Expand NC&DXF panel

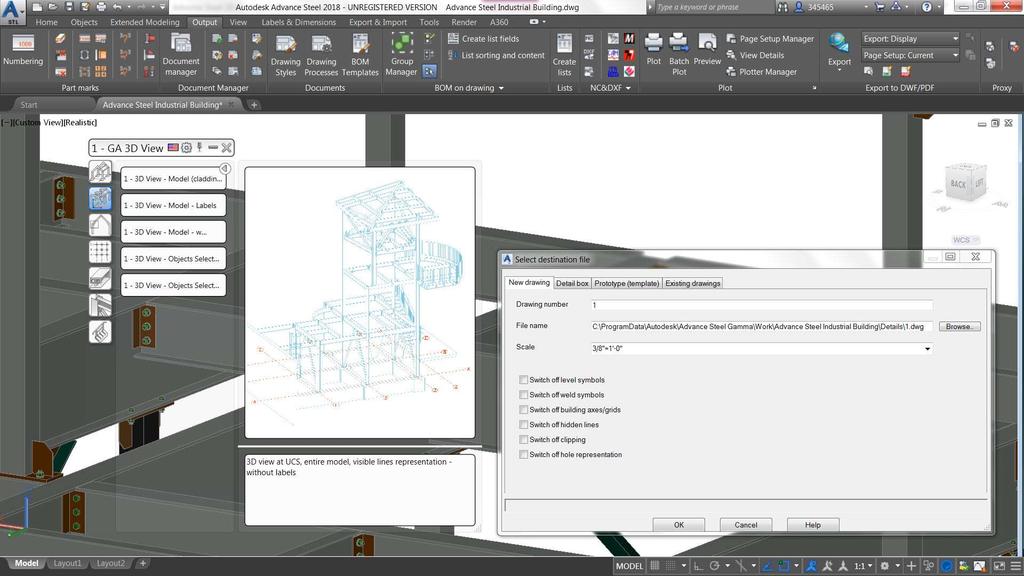pyautogui.click(x=610, y=88)
